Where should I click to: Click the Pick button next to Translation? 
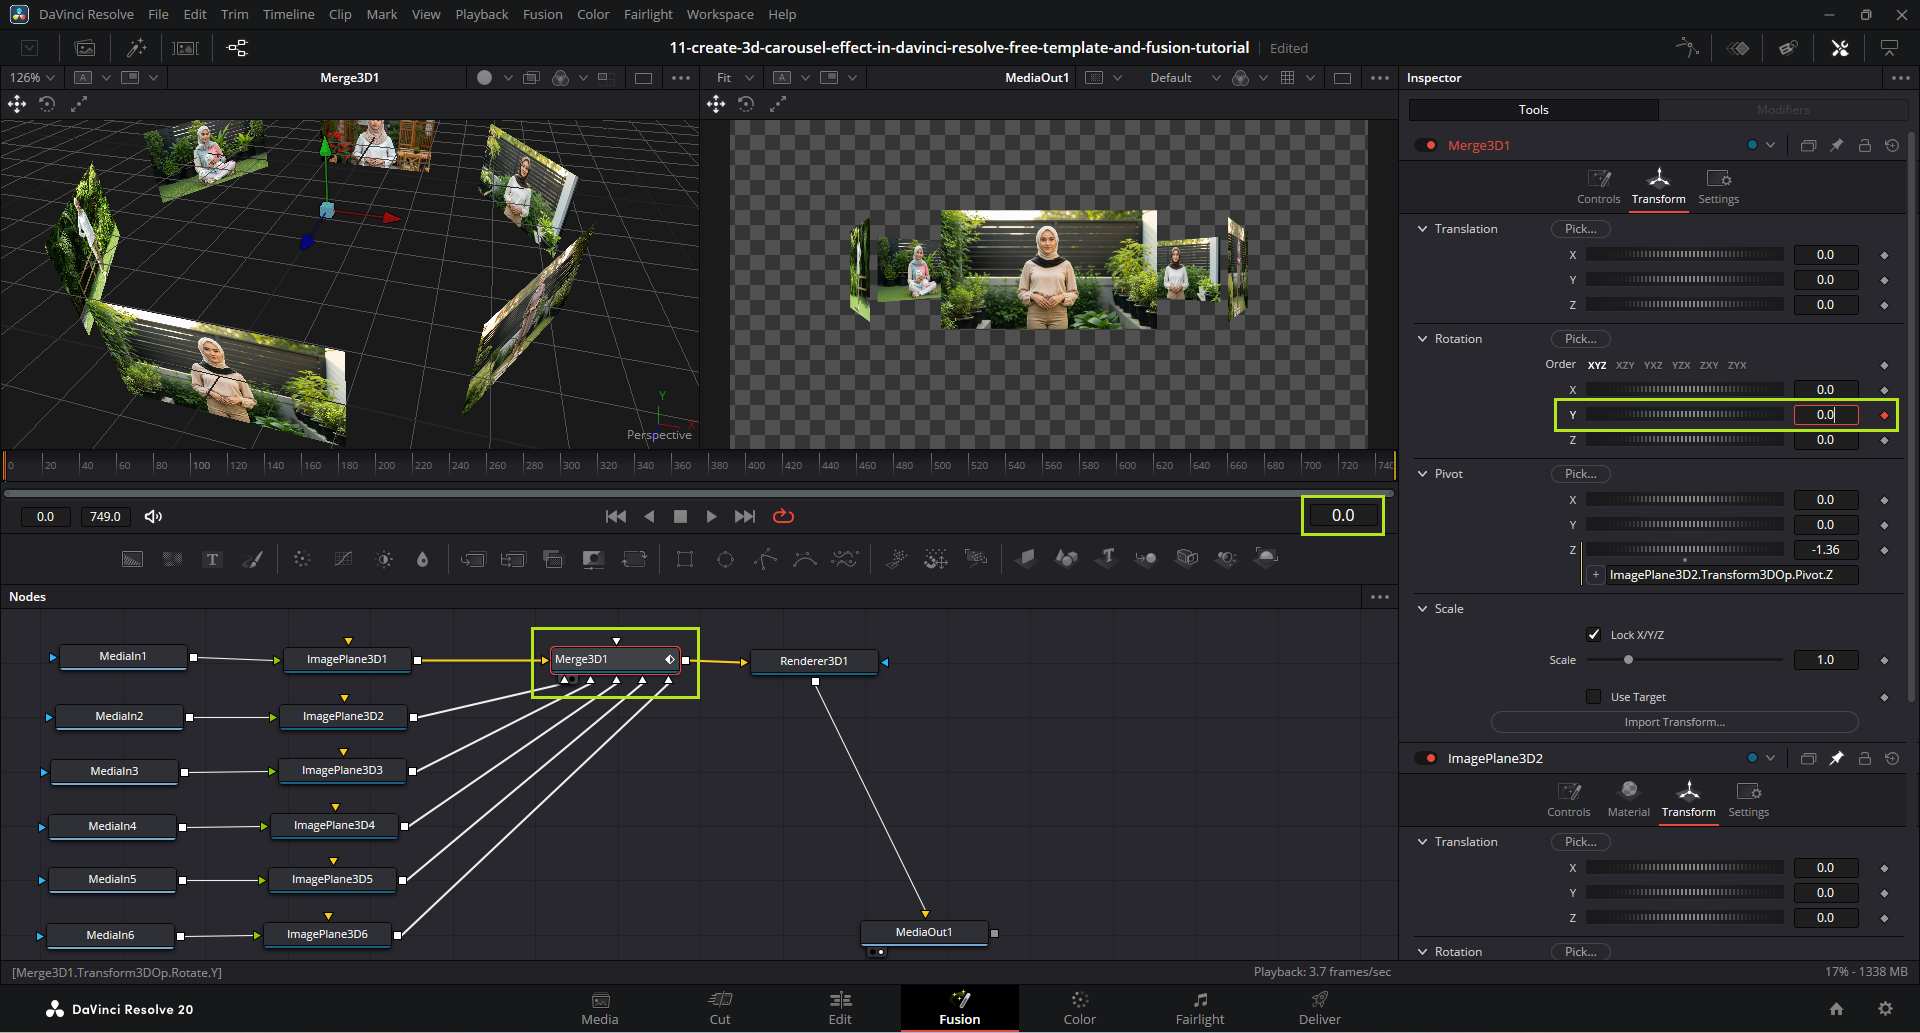coord(1580,229)
